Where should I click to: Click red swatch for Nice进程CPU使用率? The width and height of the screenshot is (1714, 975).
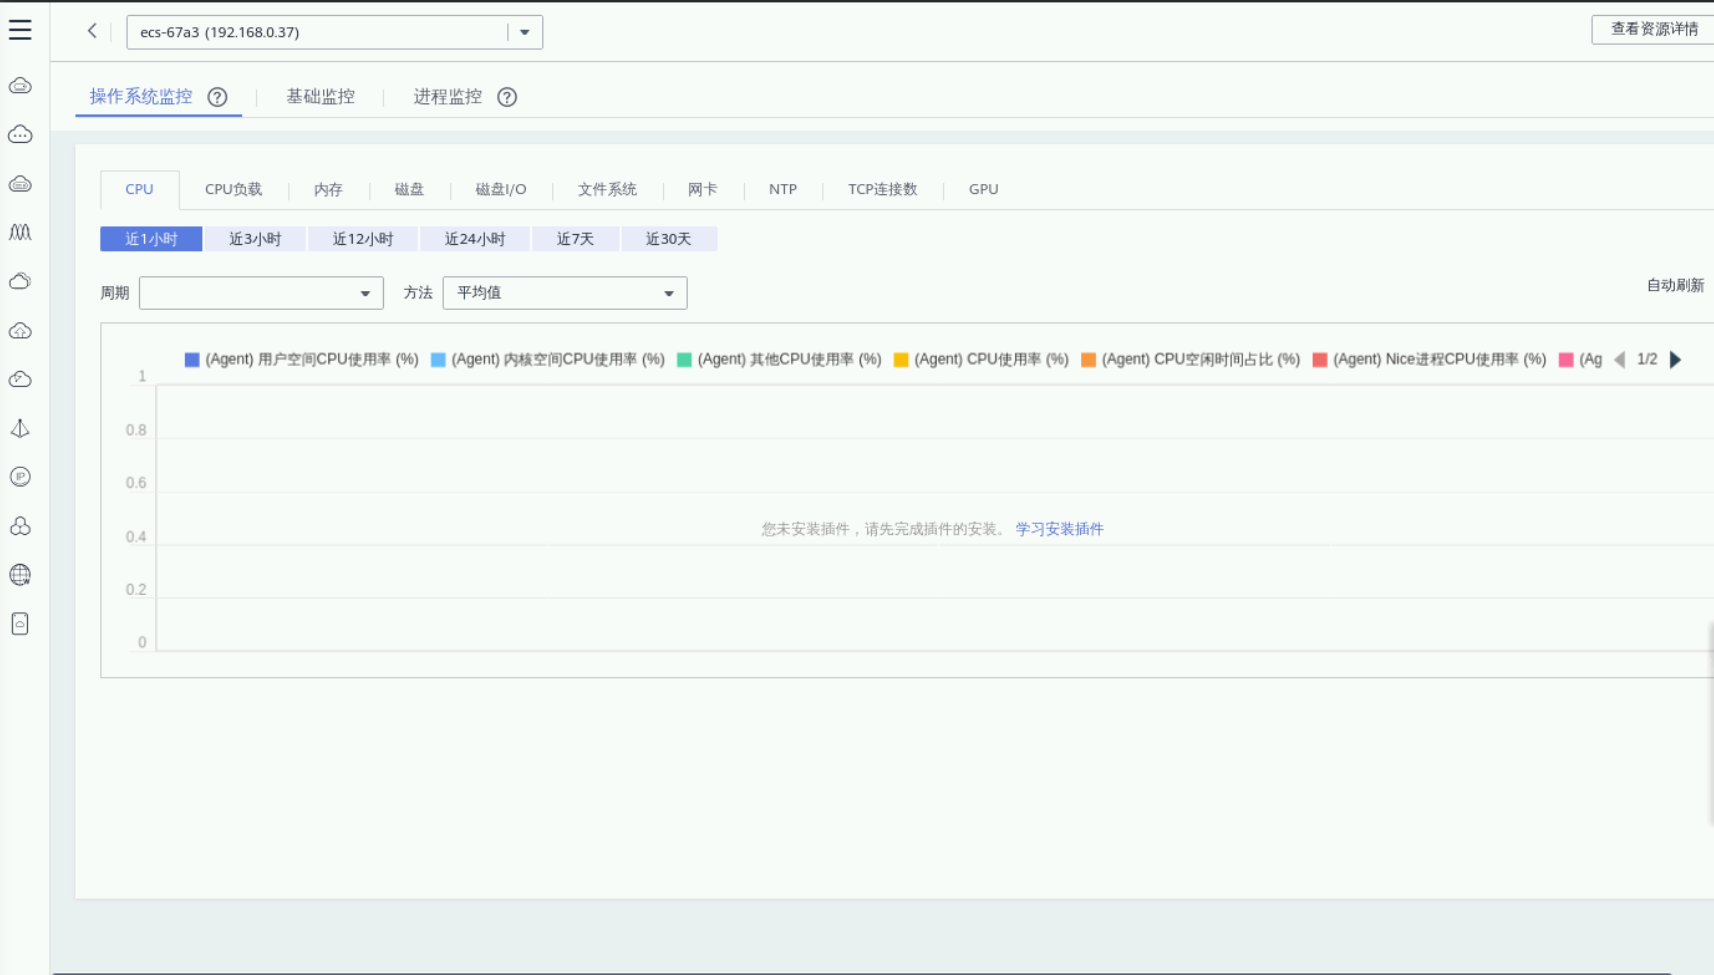coord(1320,360)
